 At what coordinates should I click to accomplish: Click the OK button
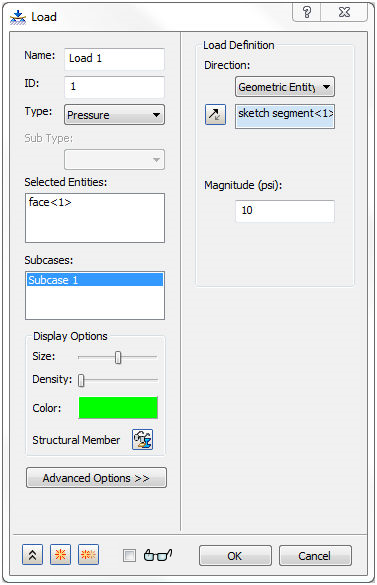pos(235,556)
